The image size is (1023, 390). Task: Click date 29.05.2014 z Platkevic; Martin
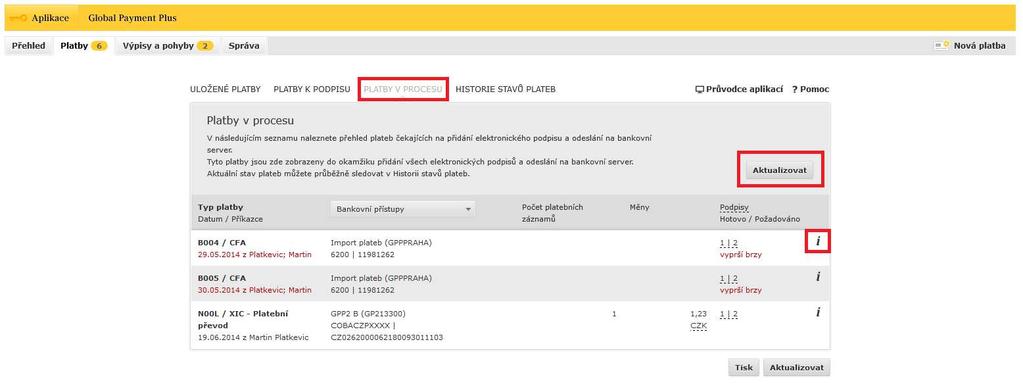(x=254, y=254)
